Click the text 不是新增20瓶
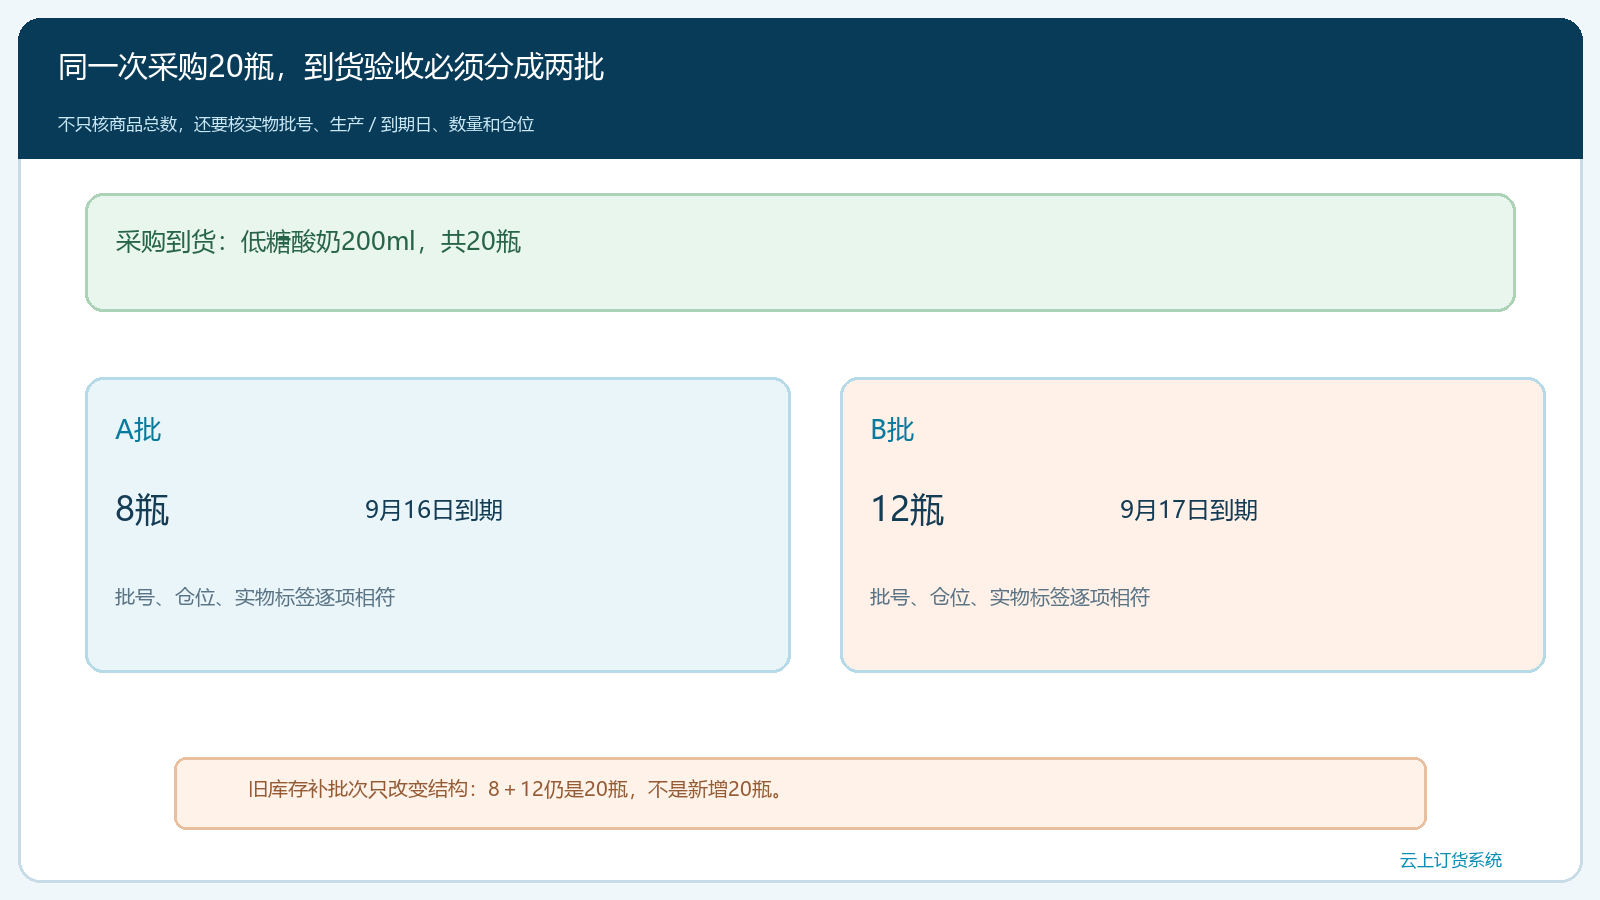The width and height of the screenshot is (1600, 900). [710, 789]
